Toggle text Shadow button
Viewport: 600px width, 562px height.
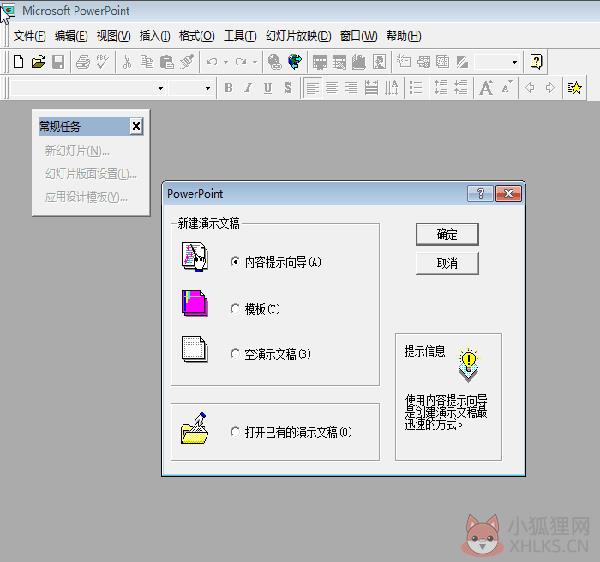(x=288, y=88)
